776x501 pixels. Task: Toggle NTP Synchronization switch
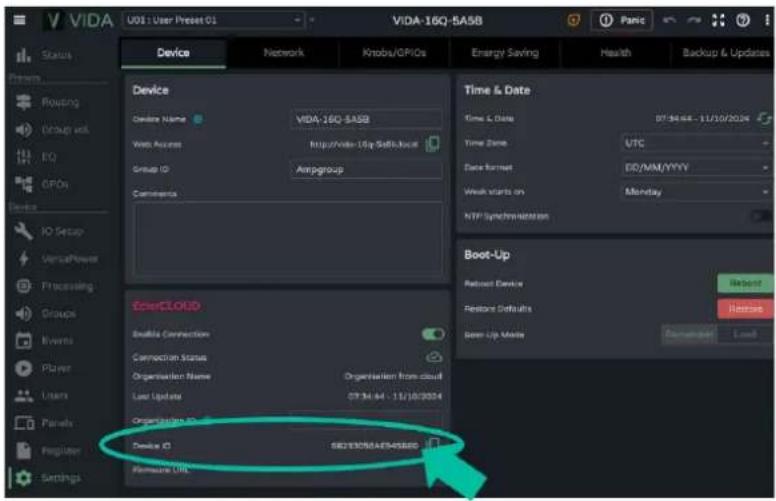tap(761, 216)
